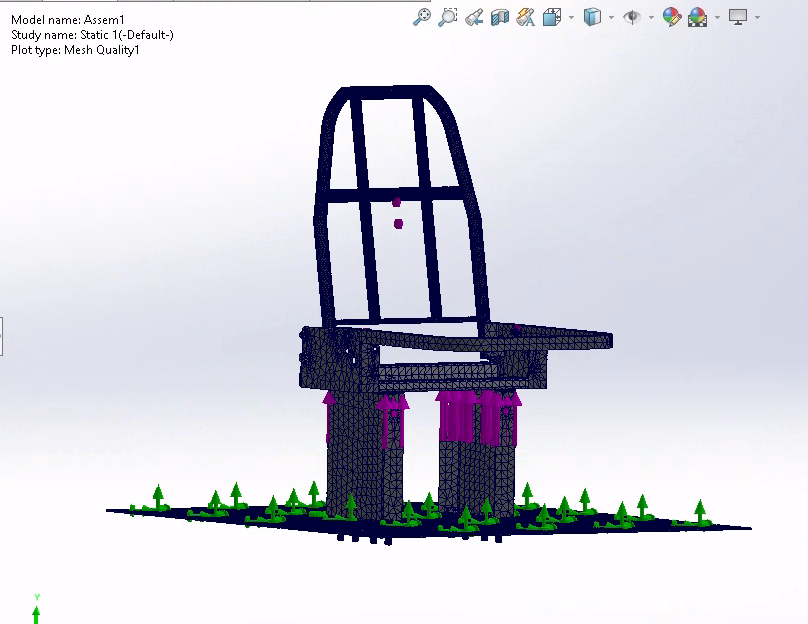The height and width of the screenshot is (624, 808).
Task: Click the 'Study name: Static 1' label
Action: pyautogui.click(x=92, y=35)
